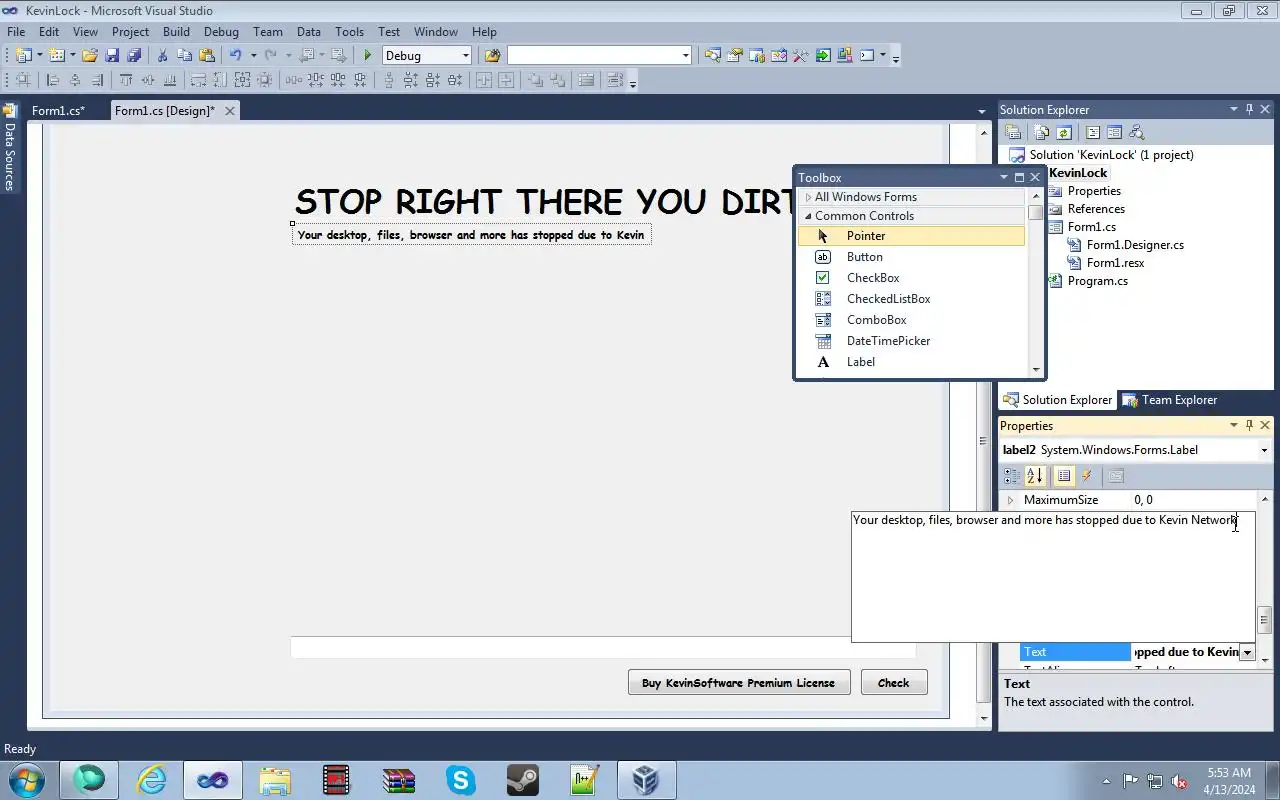Open Internet Explorer from the taskbar
The width and height of the screenshot is (1280, 800).
[x=151, y=780]
